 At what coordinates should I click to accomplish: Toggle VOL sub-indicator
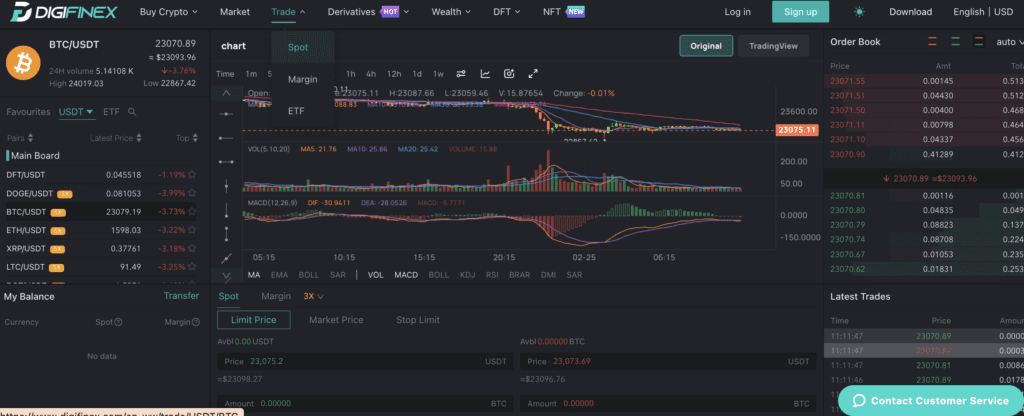pyautogui.click(x=376, y=275)
